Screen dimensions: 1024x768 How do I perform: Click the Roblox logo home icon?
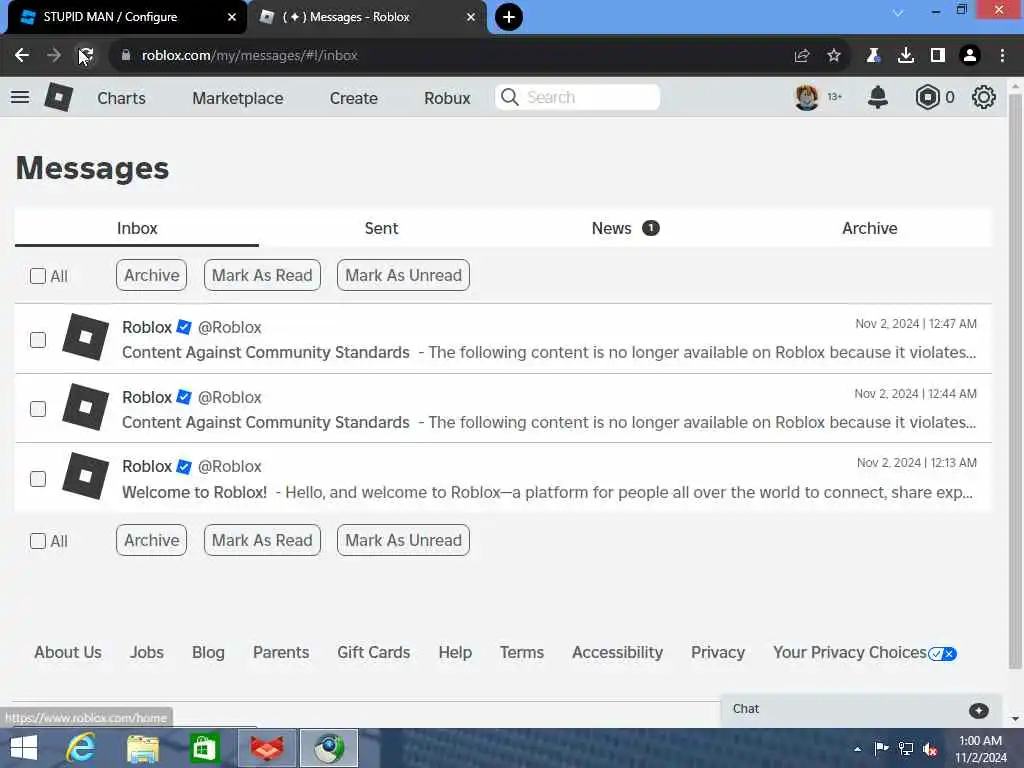pos(59,97)
